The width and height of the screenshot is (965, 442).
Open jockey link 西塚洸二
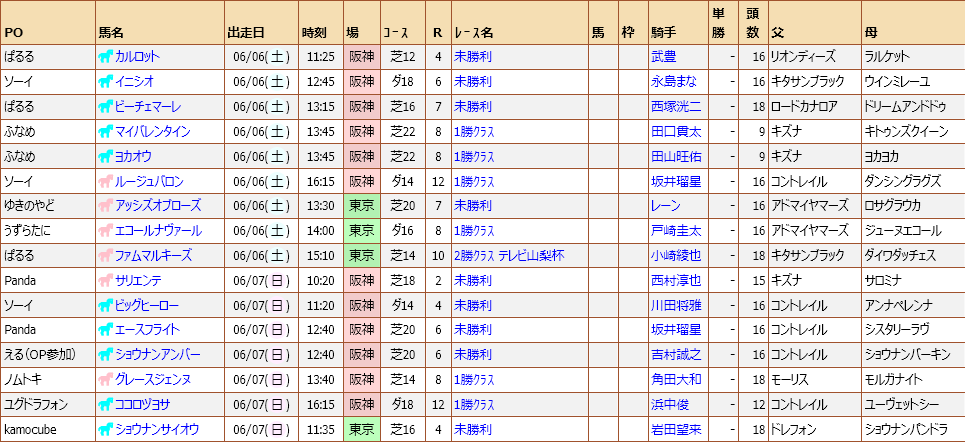676,107
